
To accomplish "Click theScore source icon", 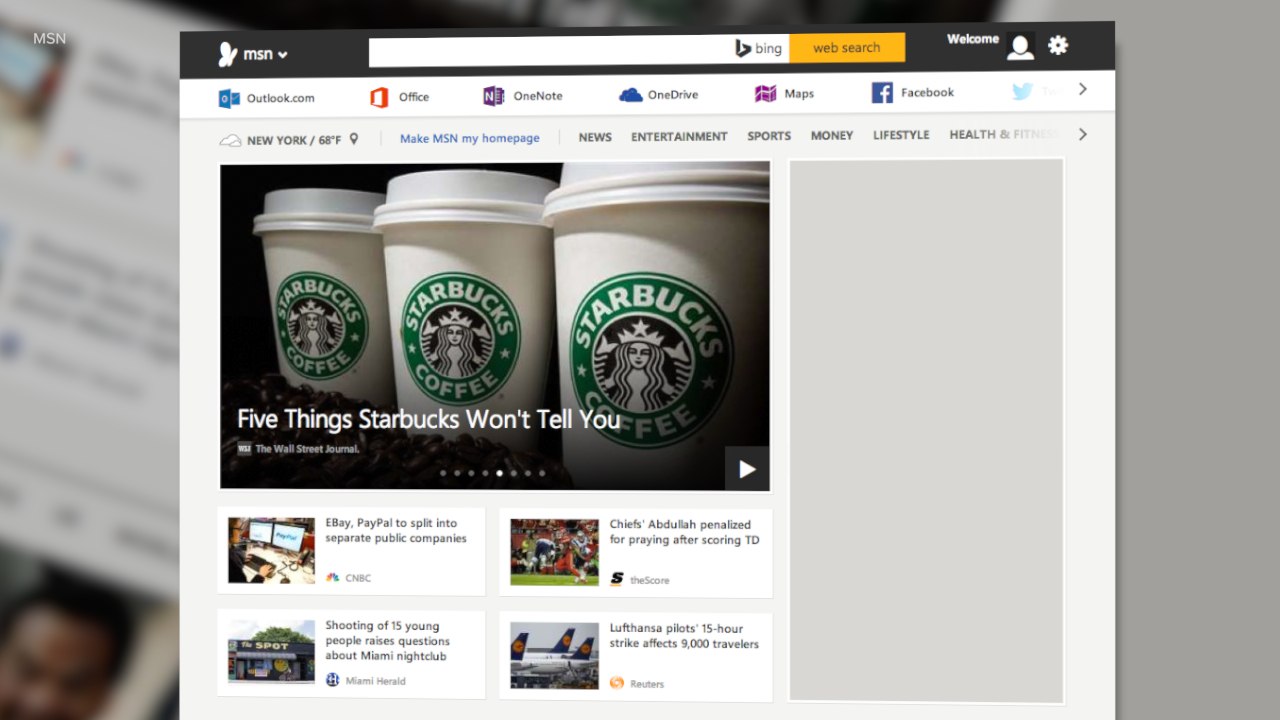I will 617,579.
